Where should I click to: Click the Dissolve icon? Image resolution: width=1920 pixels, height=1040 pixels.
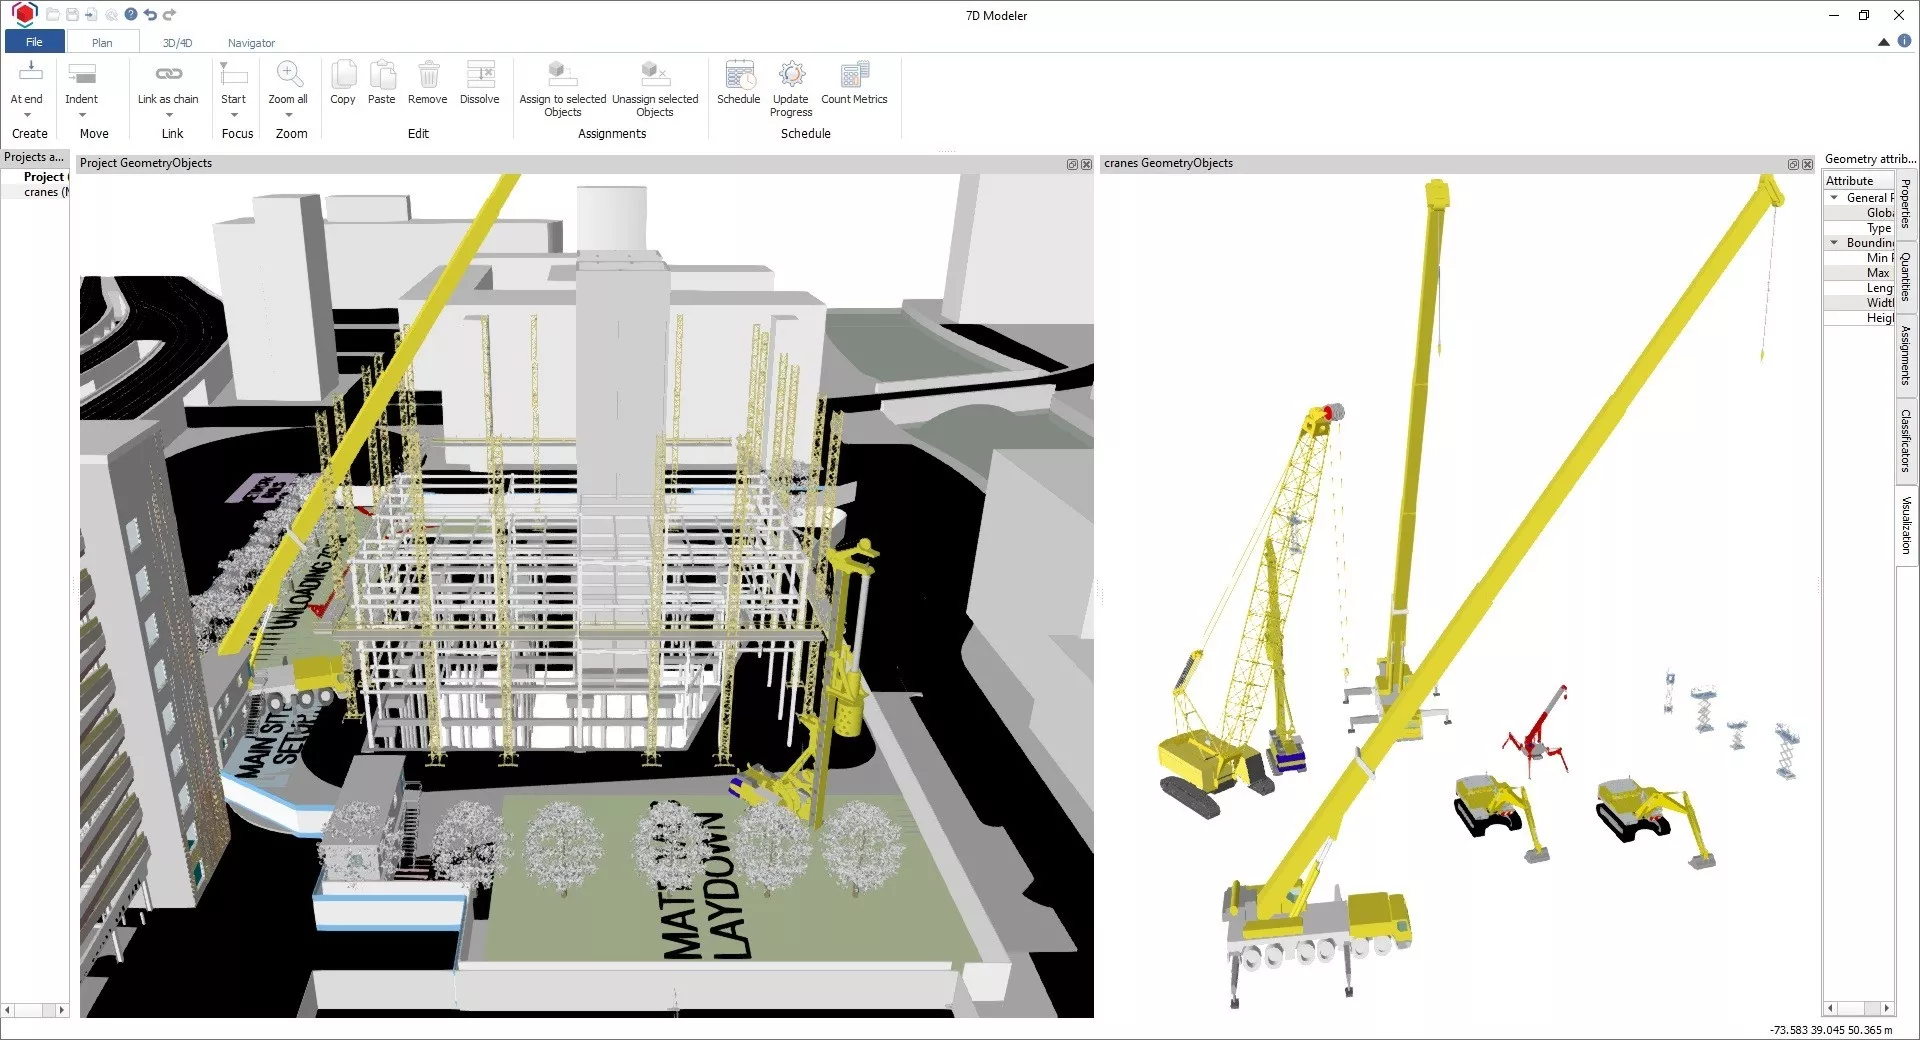click(x=480, y=74)
